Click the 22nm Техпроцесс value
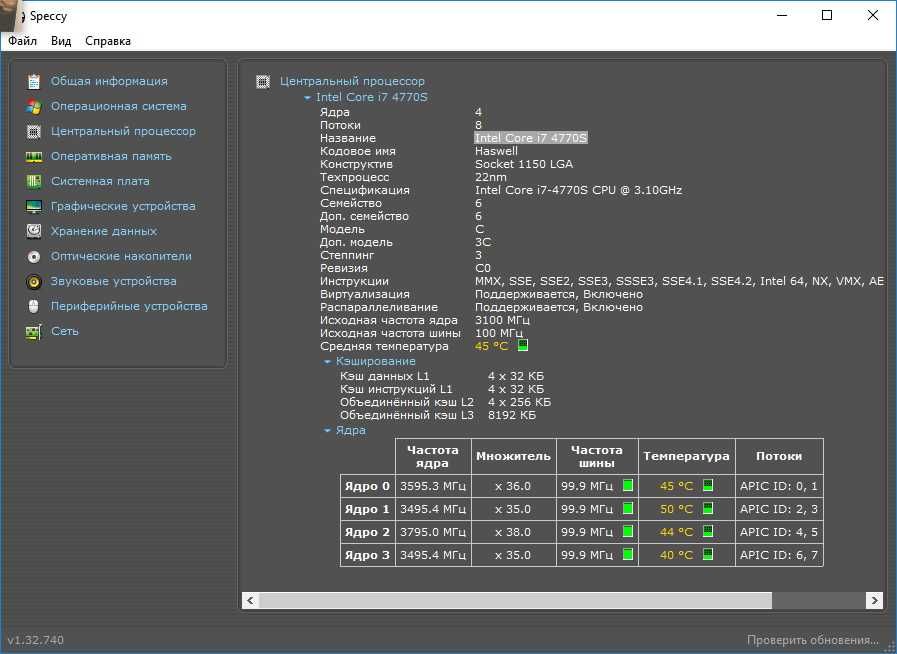Image resolution: width=897 pixels, height=654 pixels. 490,177
